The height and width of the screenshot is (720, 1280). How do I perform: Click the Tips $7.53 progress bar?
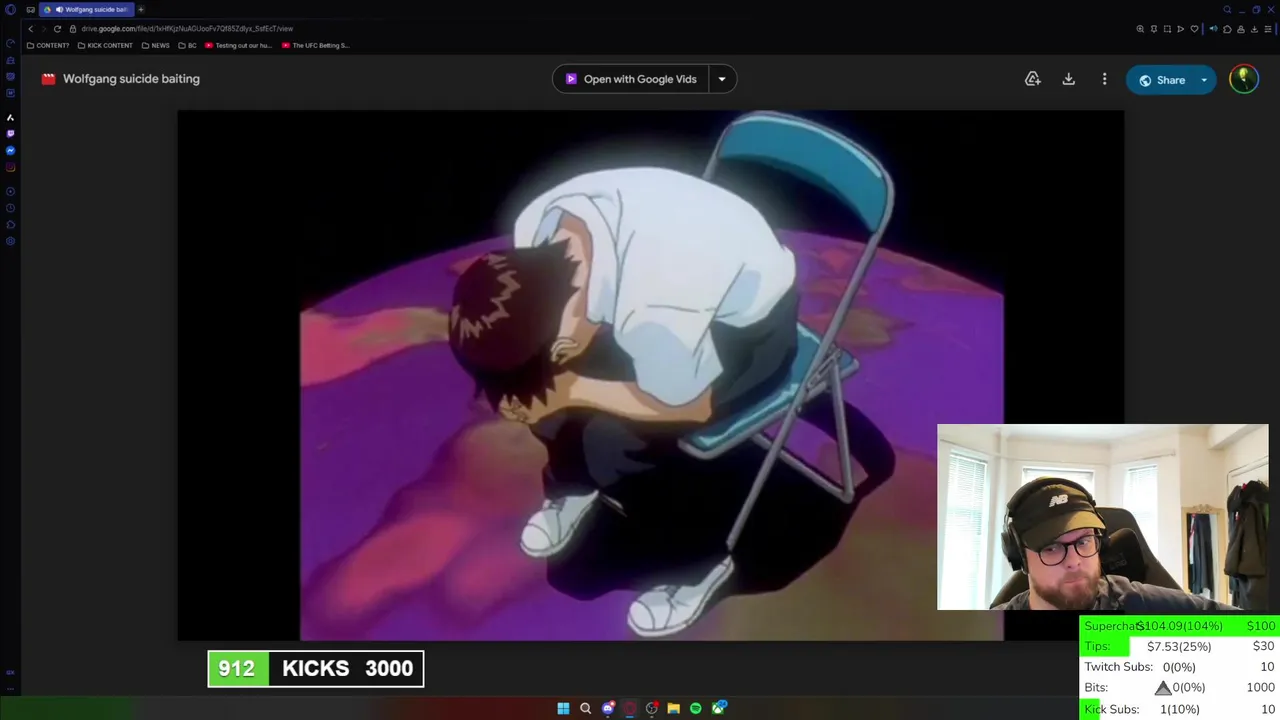point(1179,646)
